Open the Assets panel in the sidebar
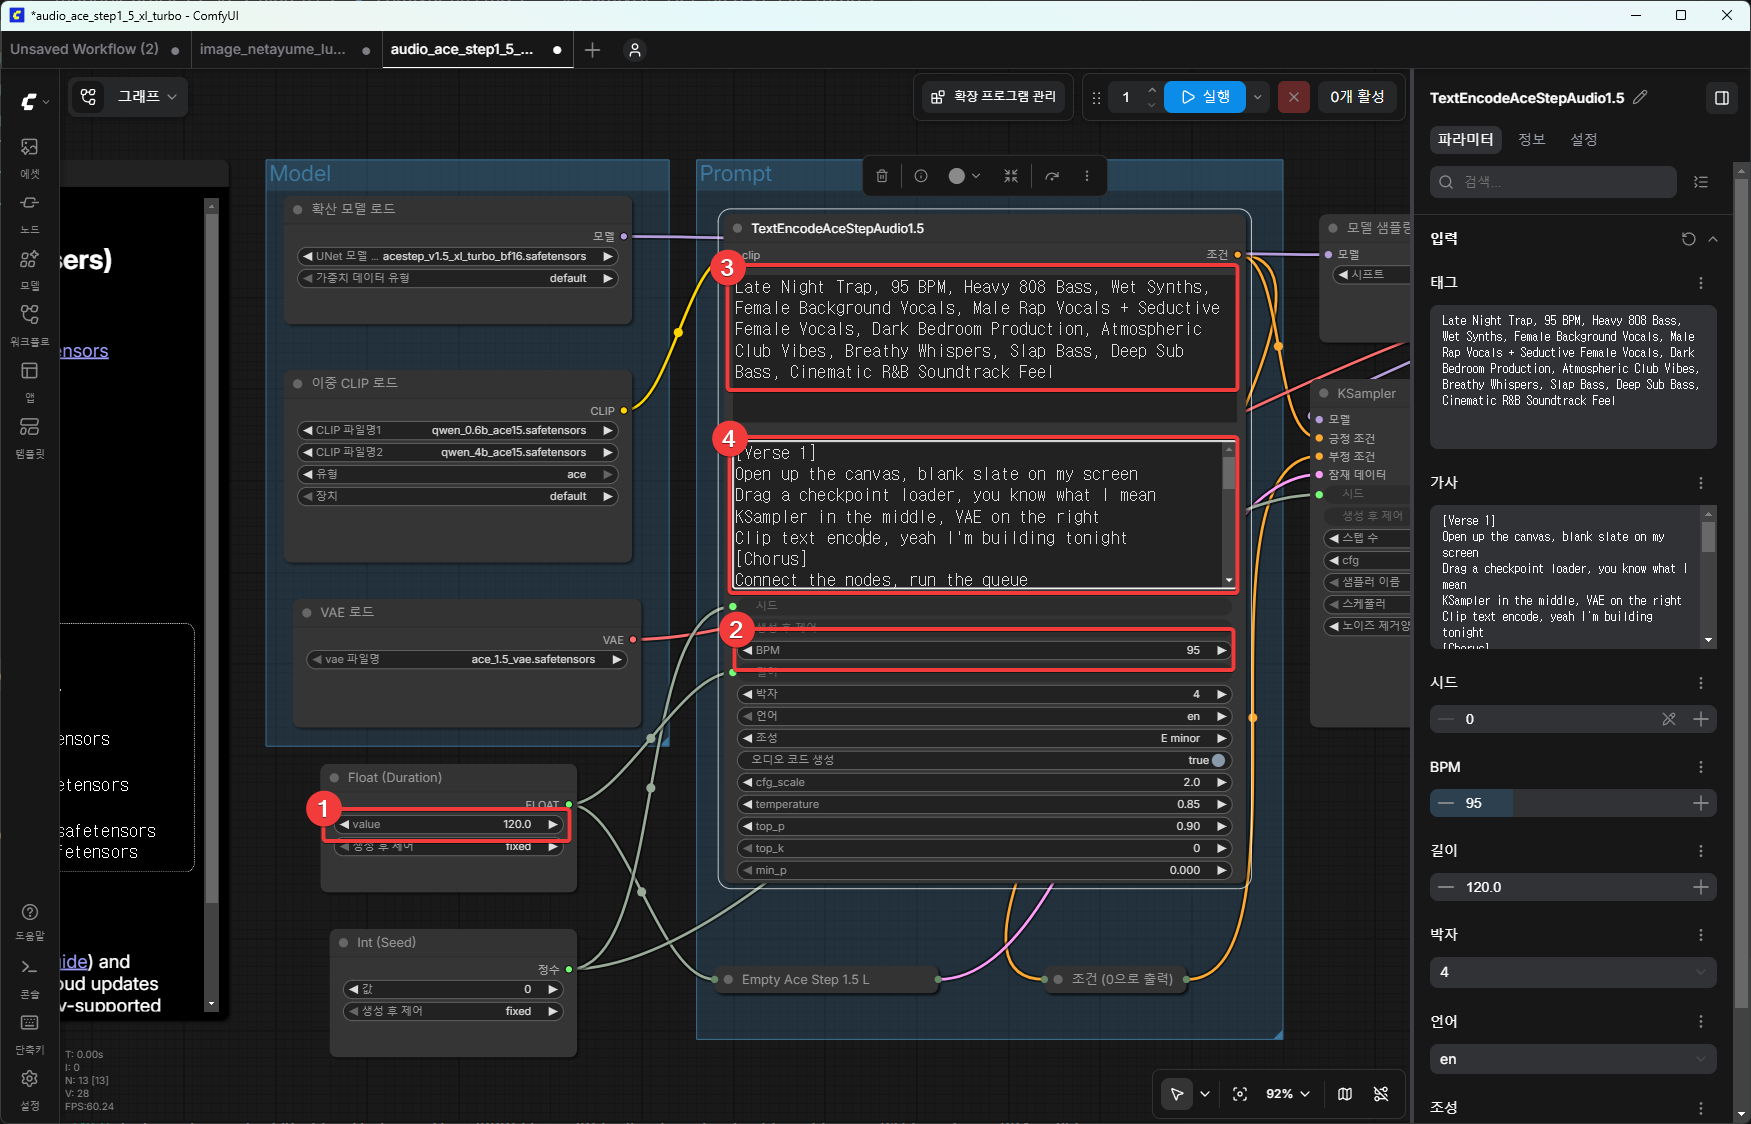Image resolution: width=1751 pixels, height=1124 pixels. pos(30,156)
